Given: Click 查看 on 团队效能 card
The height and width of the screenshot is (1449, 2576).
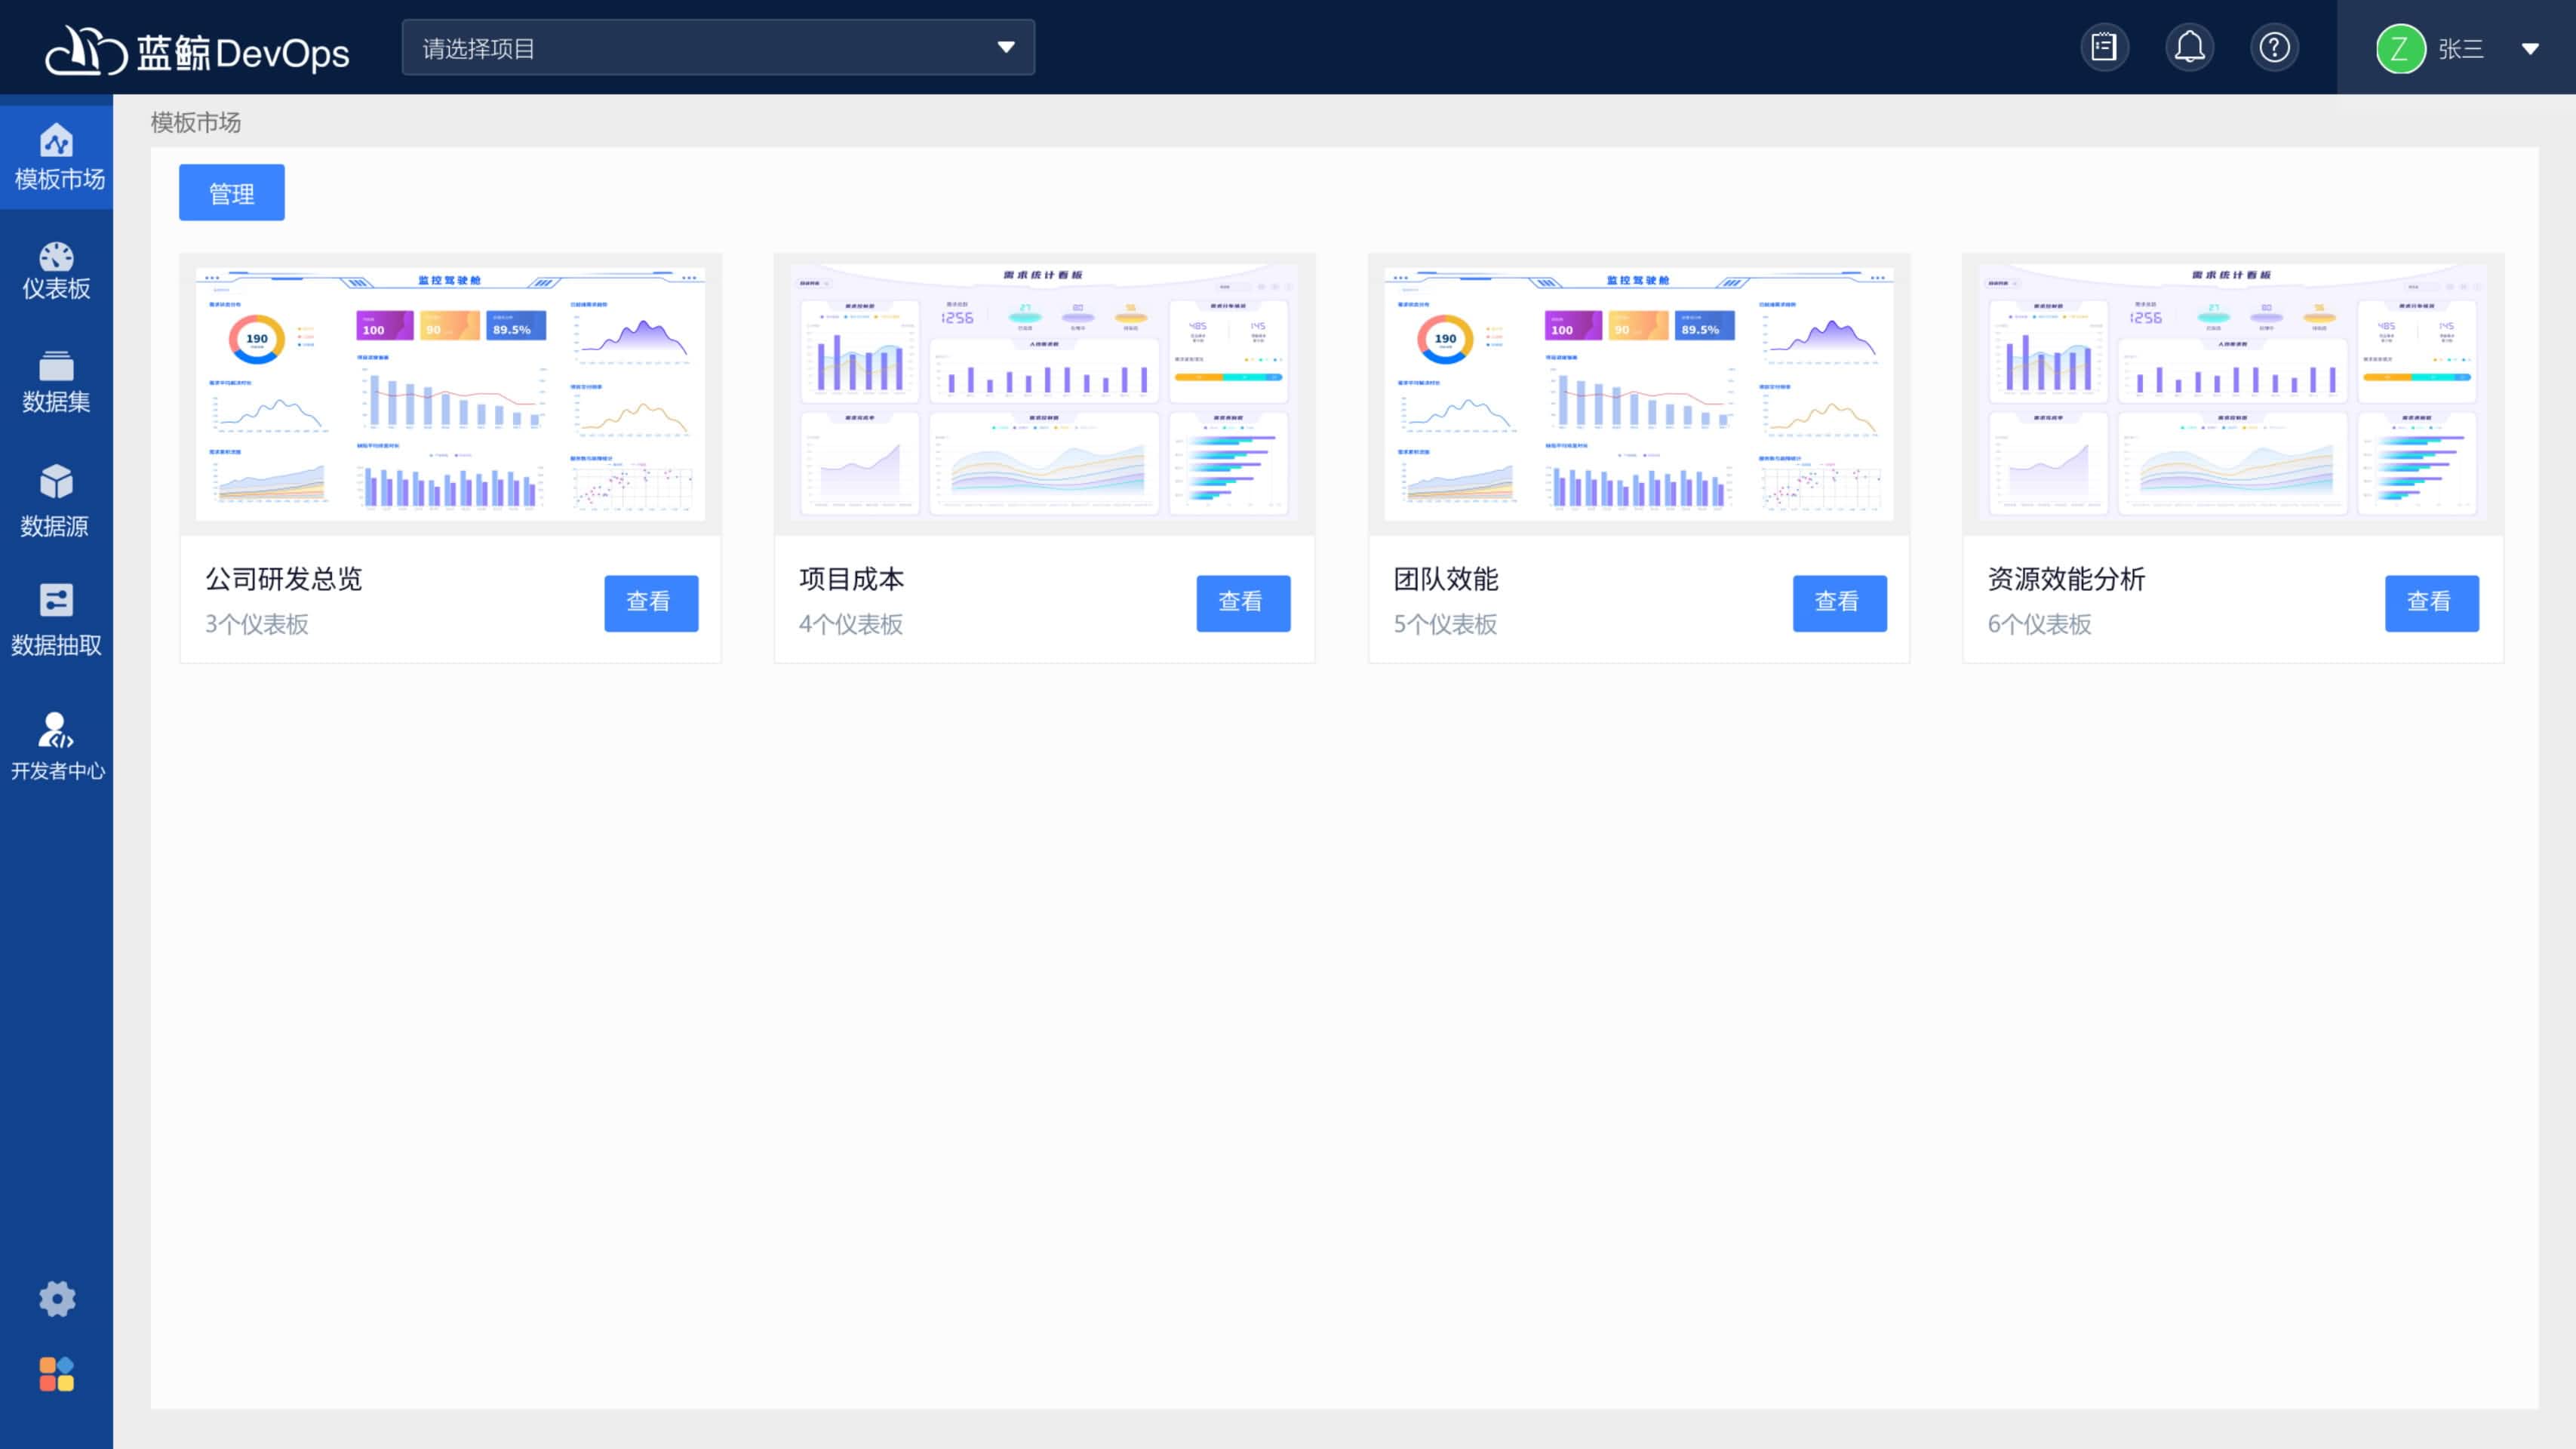Looking at the screenshot, I should click(1838, 602).
